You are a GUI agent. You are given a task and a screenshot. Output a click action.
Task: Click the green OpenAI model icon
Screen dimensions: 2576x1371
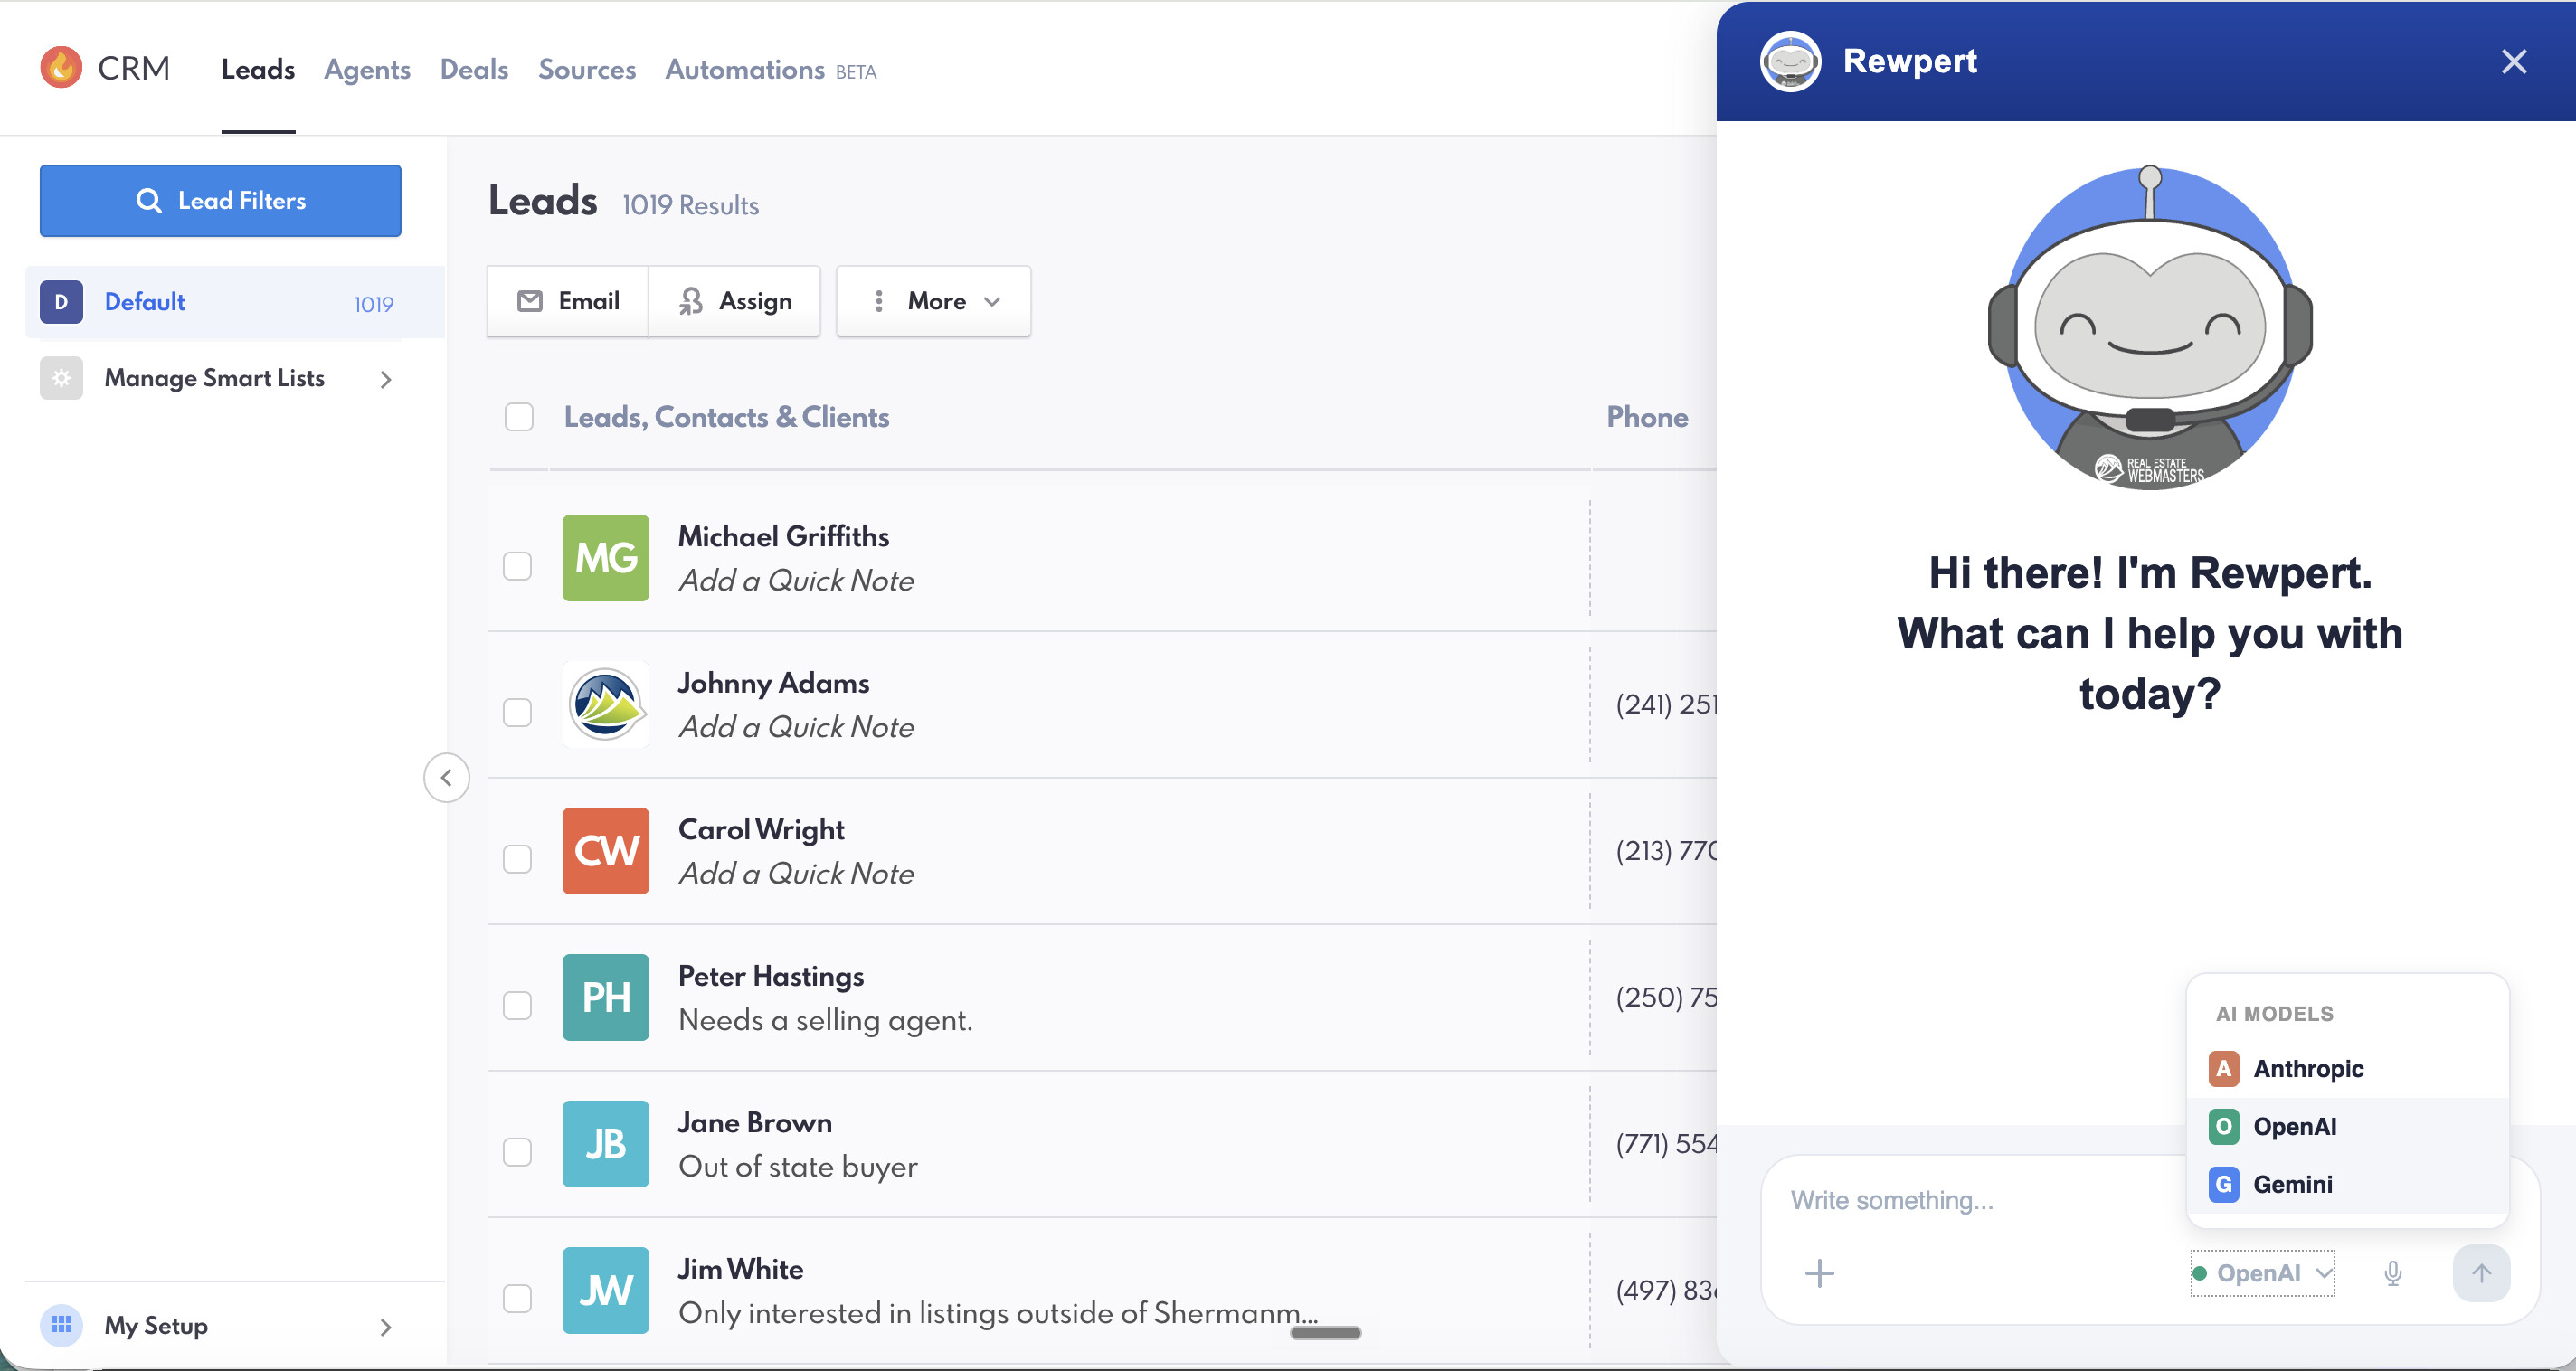2224,1126
